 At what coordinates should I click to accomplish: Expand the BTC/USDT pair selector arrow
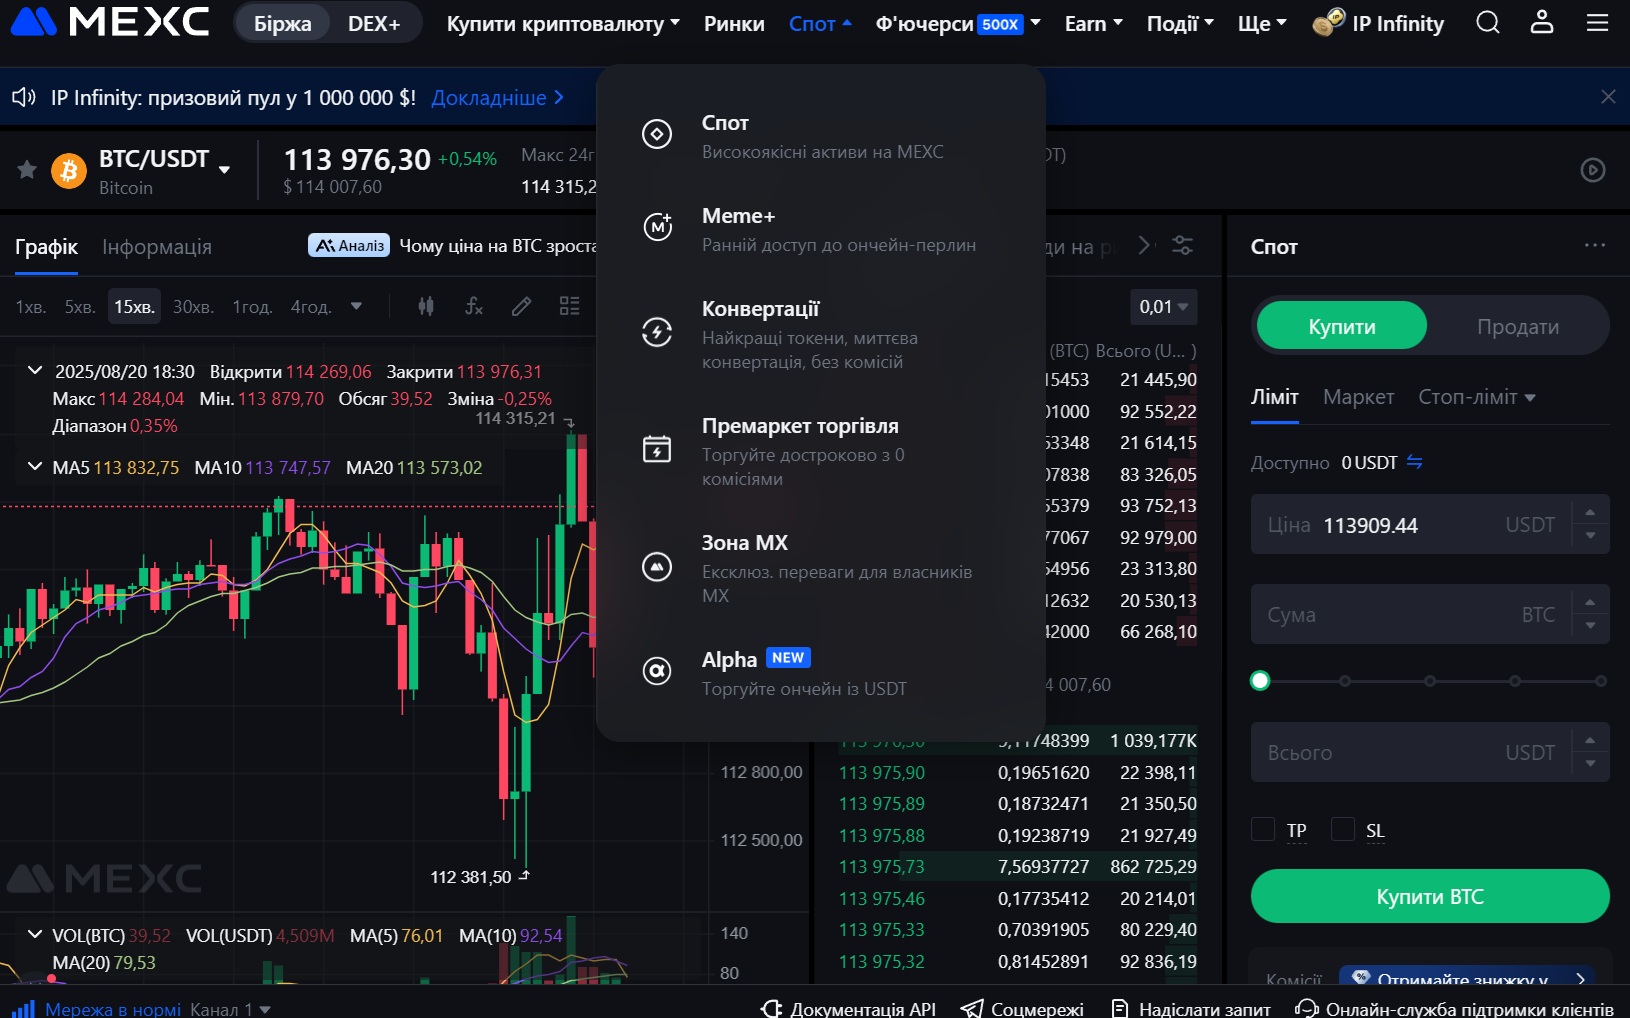click(224, 169)
